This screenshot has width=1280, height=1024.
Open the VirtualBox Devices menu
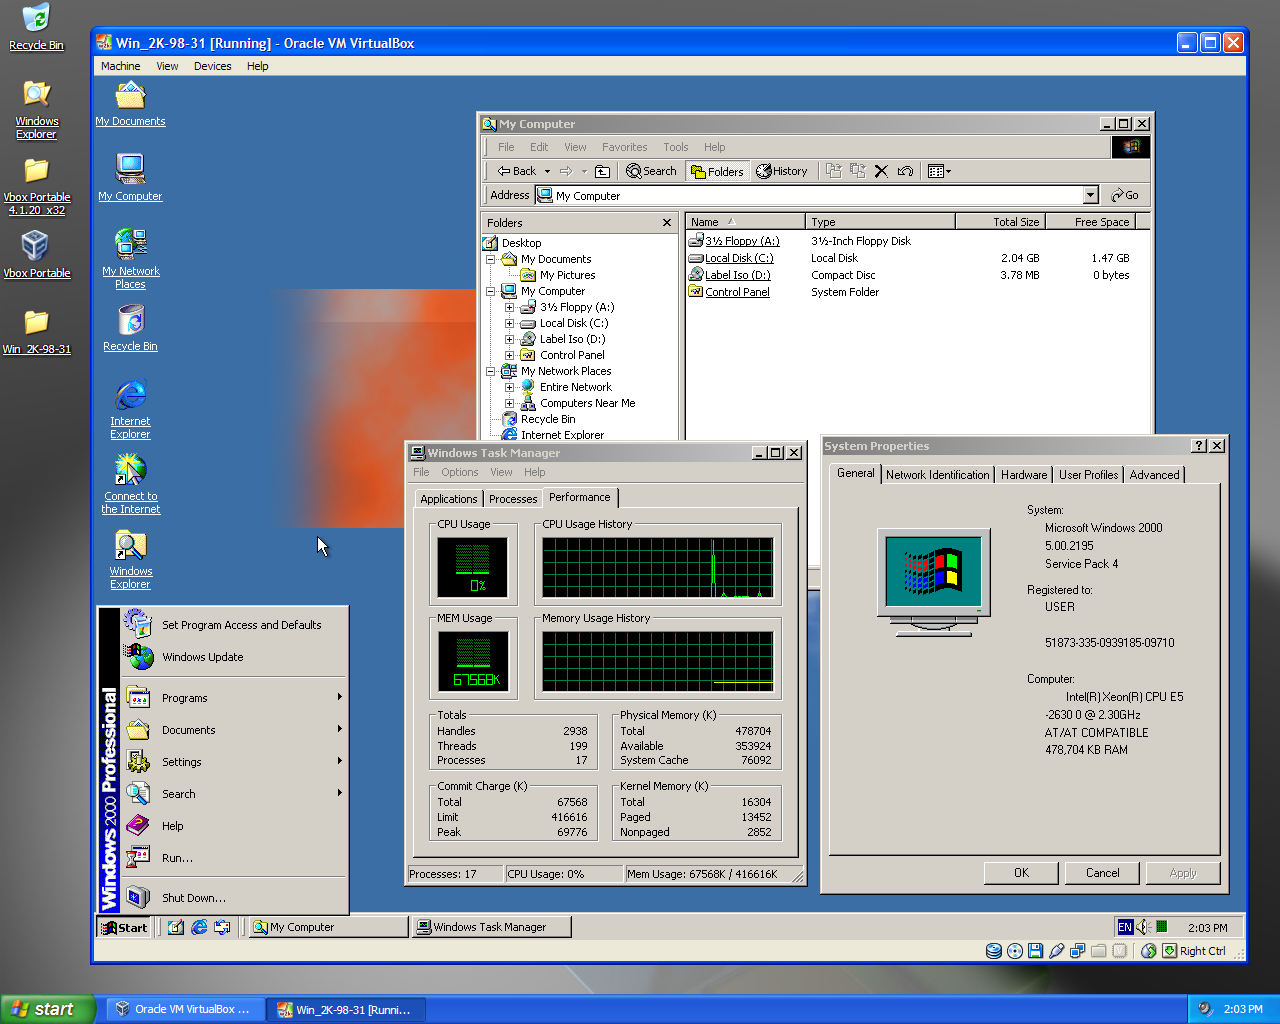click(x=212, y=66)
